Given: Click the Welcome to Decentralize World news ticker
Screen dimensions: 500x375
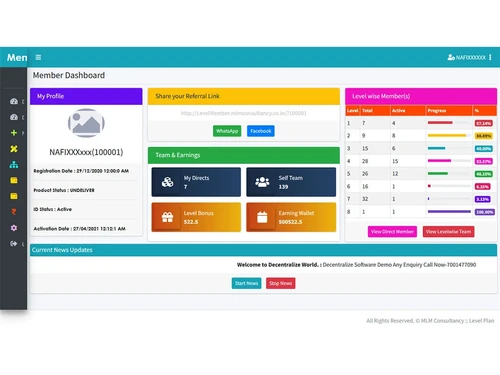Looking at the screenshot, I should pyautogui.click(x=356, y=265).
